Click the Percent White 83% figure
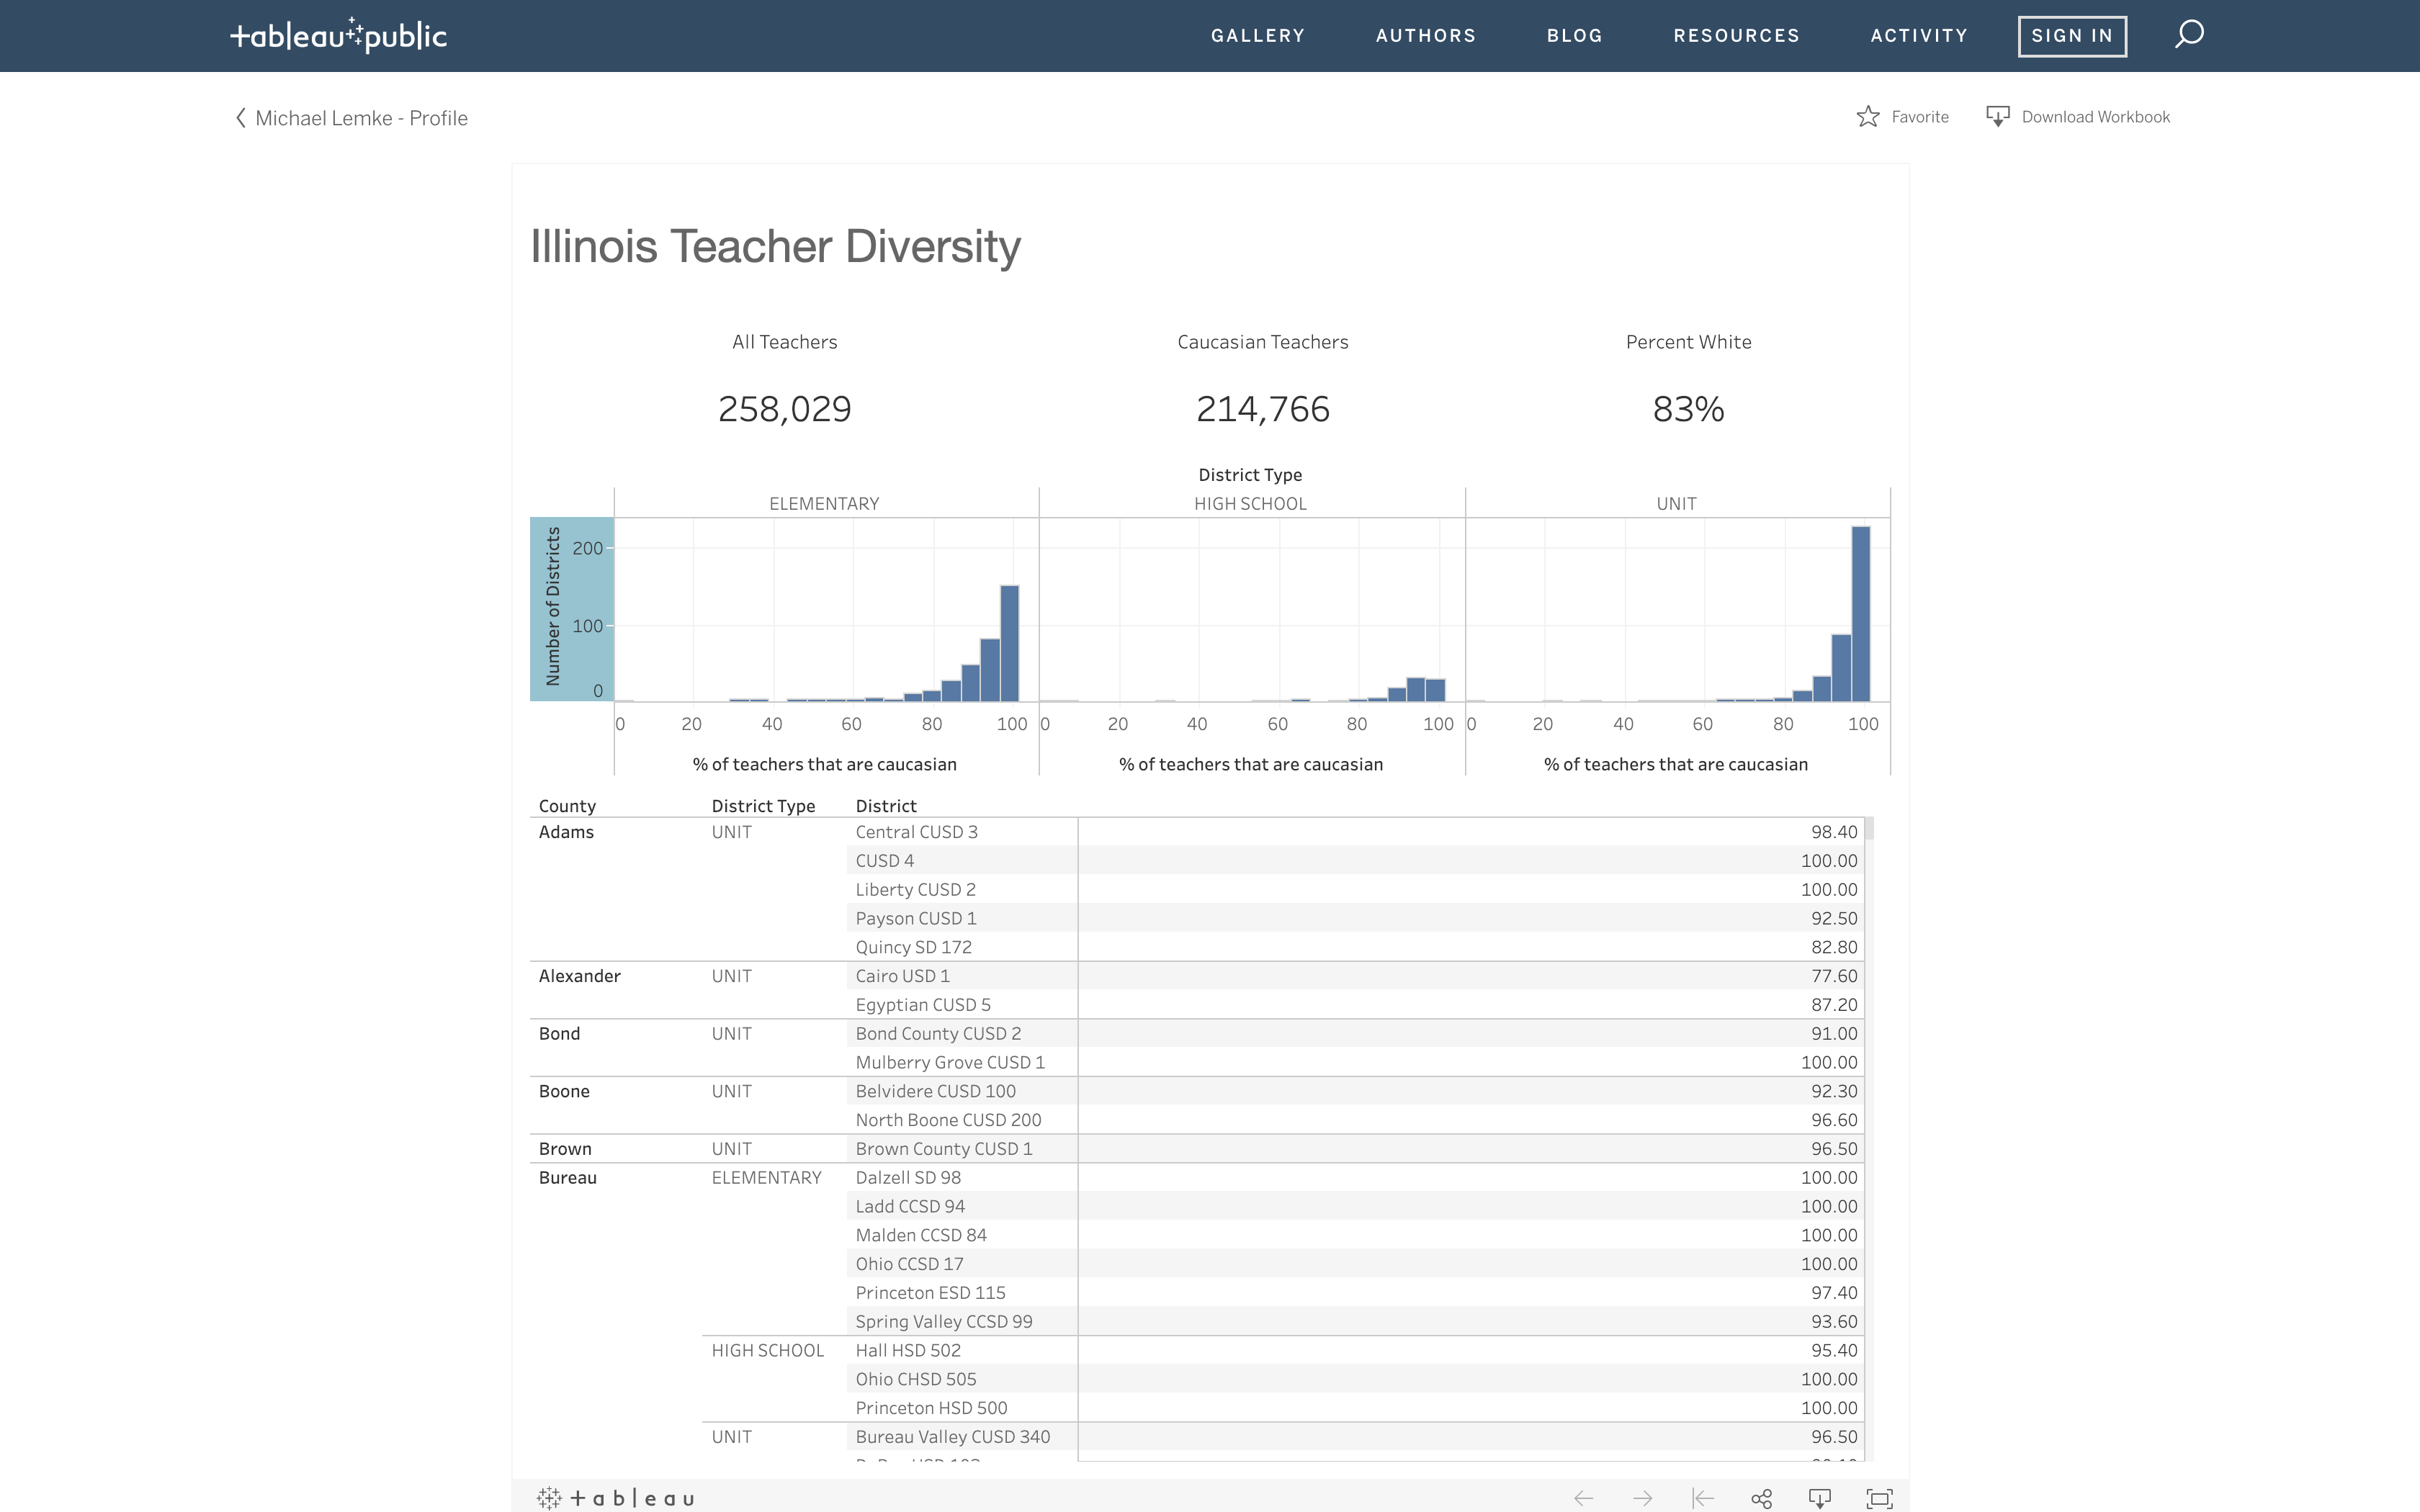2420x1512 pixels. pyautogui.click(x=1688, y=409)
